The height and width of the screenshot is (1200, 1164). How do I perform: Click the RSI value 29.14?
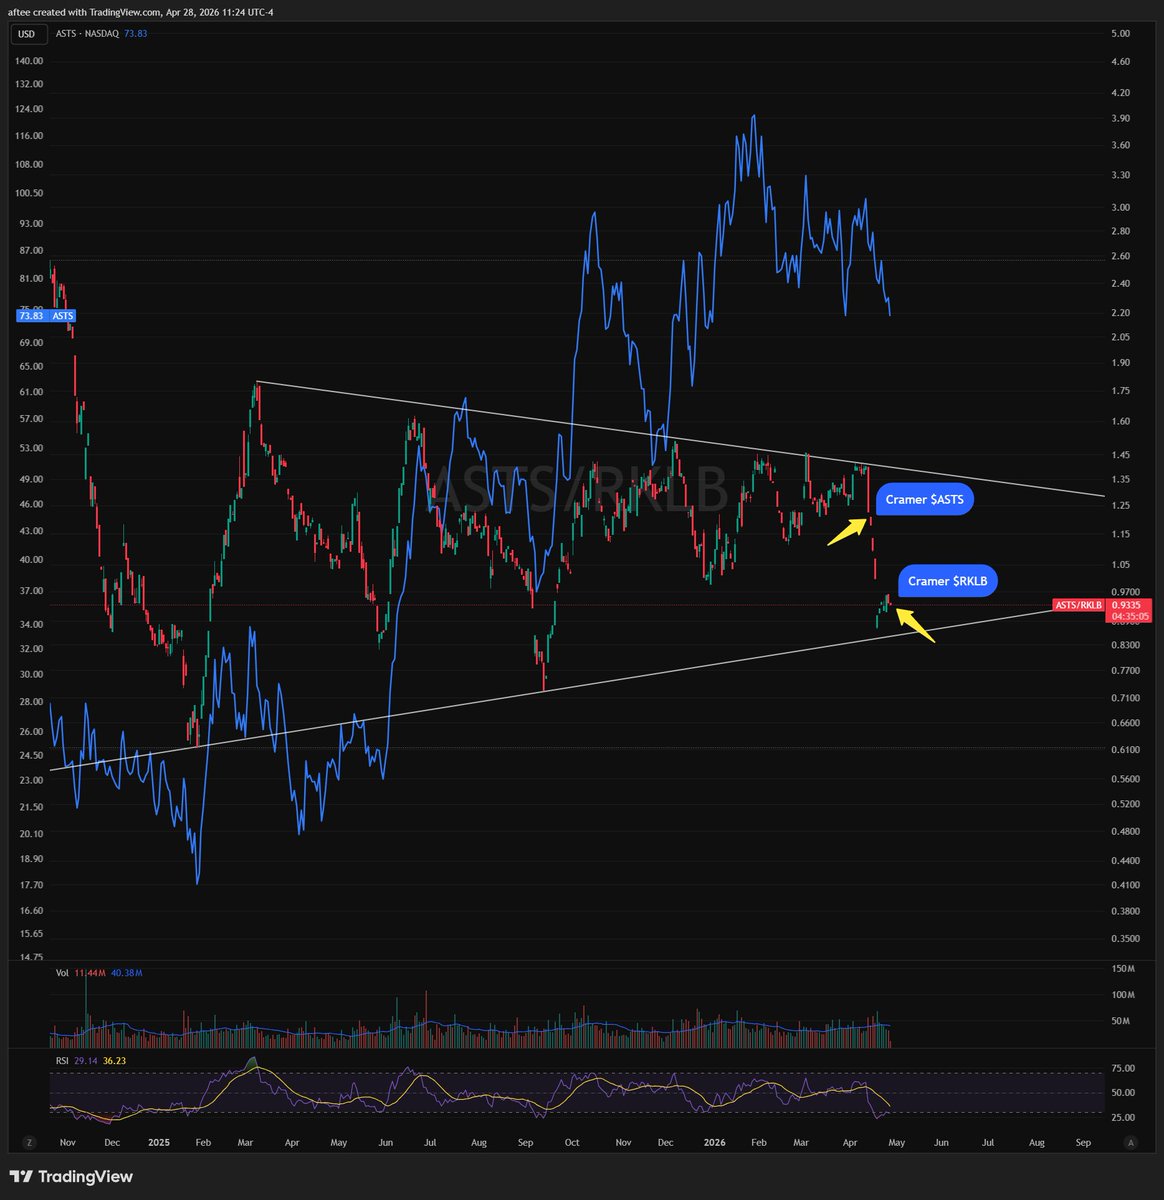[x=86, y=1061]
